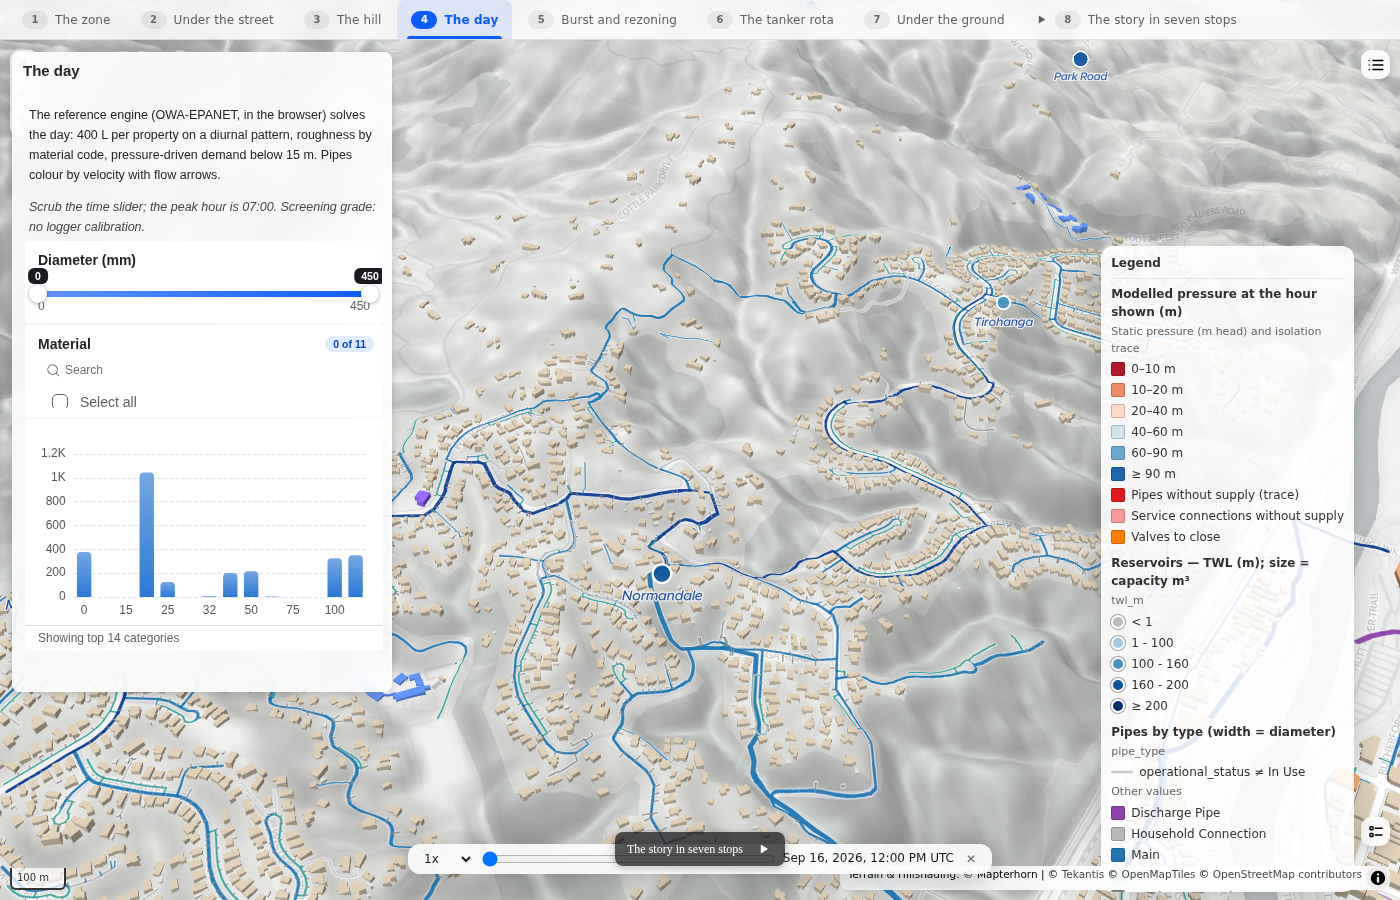This screenshot has width=1400, height=900.
Task: Switch to the Burst and rezoning tab
Action: tap(603, 20)
